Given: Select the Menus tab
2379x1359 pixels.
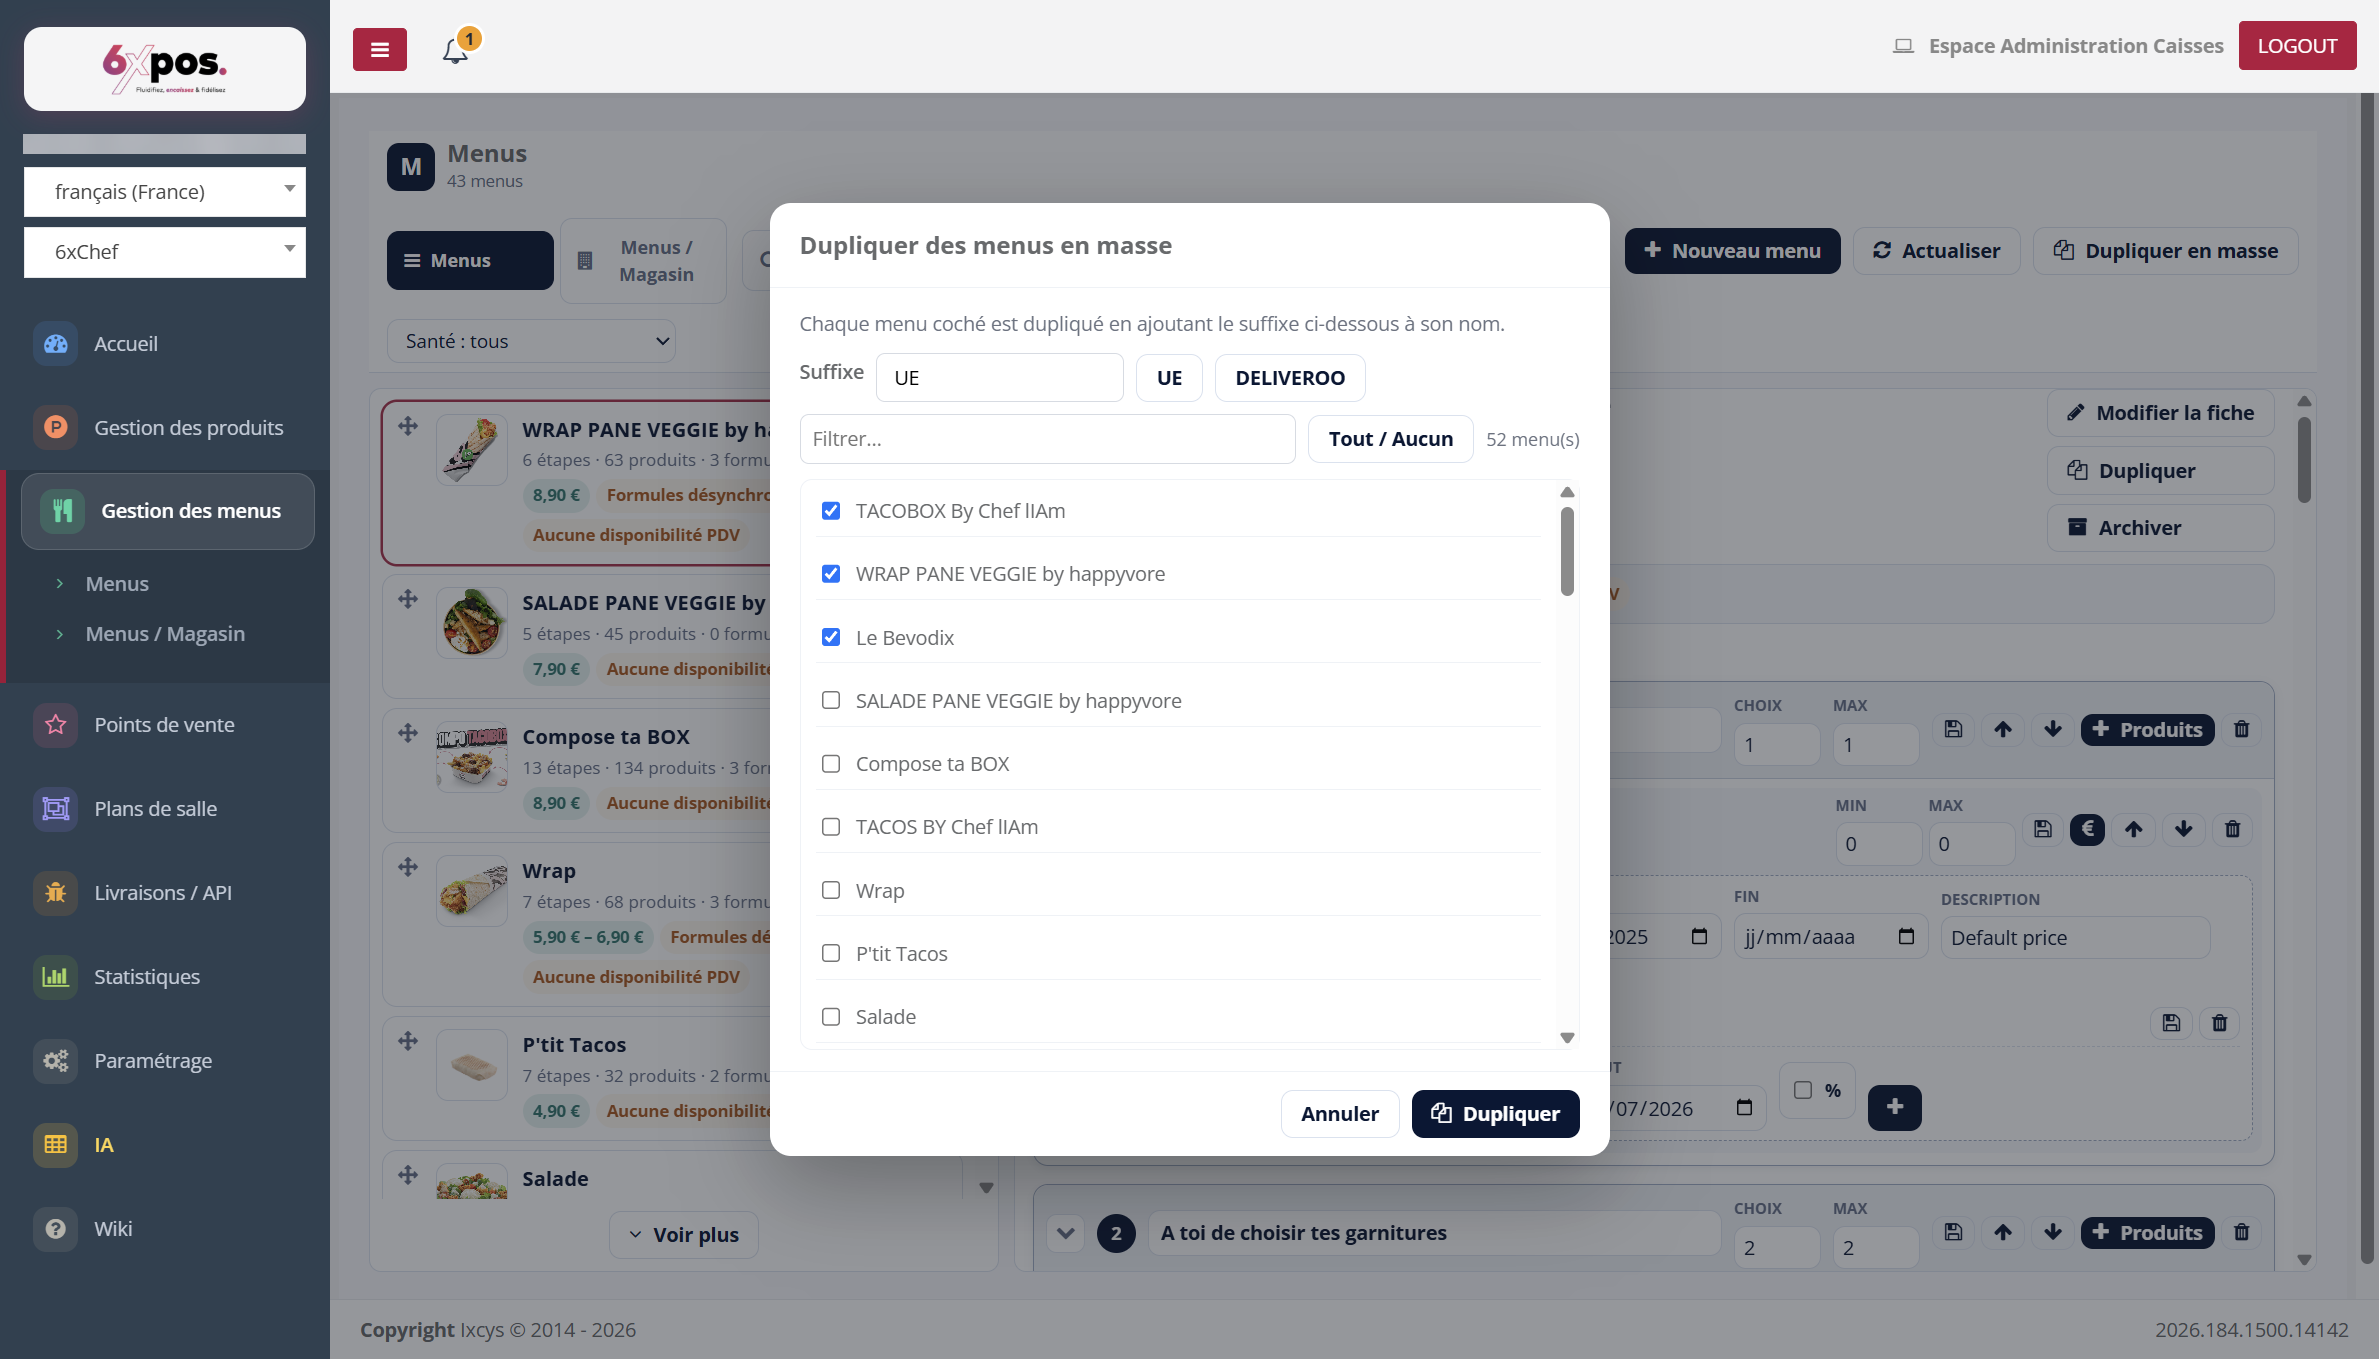Looking at the screenshot, I should (x=470, y=260).
